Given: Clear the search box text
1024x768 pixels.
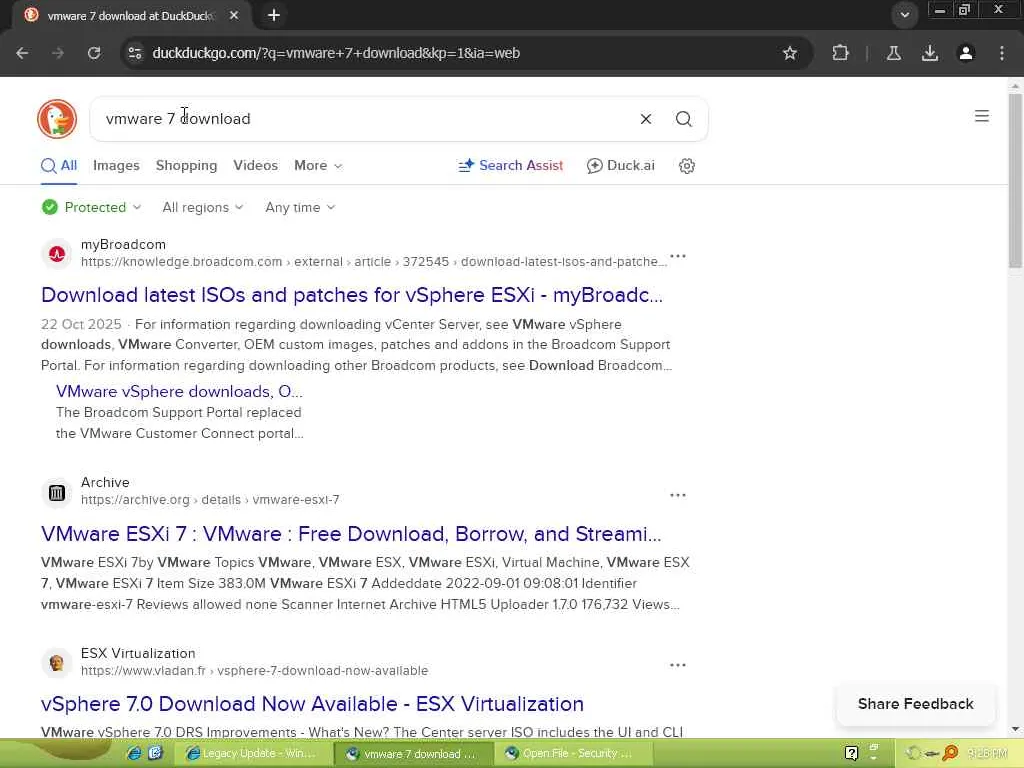Looking at the screenshot, I should pyautogui.click(x=645, y=119).
